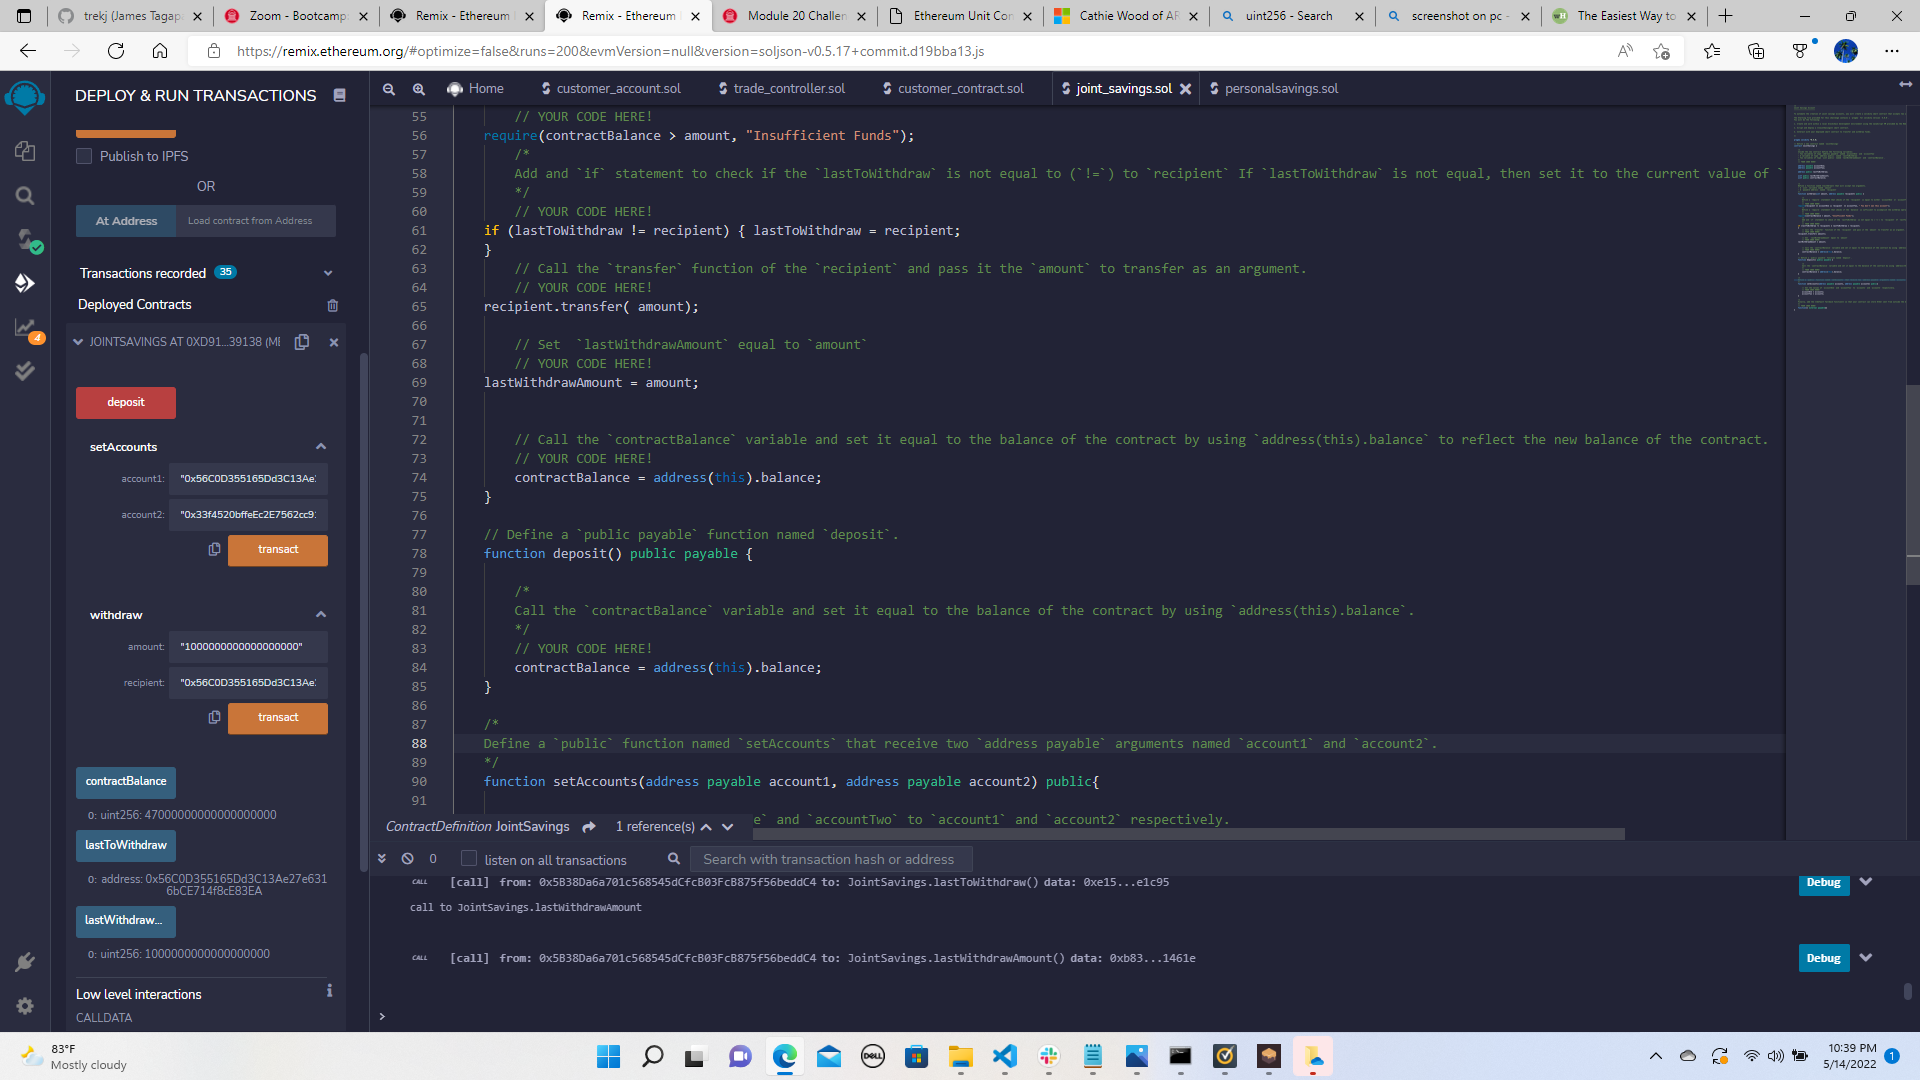Switch to the personalsavings.sol tab

(1273, 89)
